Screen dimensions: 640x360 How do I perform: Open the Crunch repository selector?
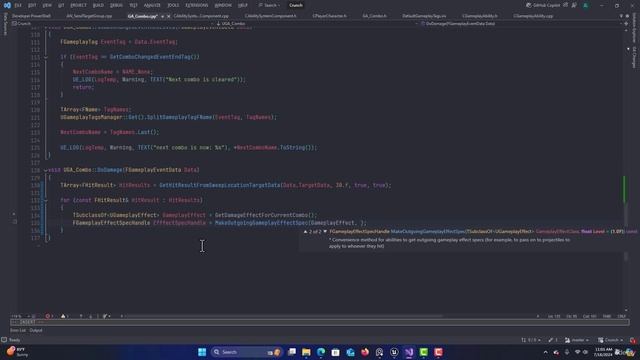tap(611, 340)
